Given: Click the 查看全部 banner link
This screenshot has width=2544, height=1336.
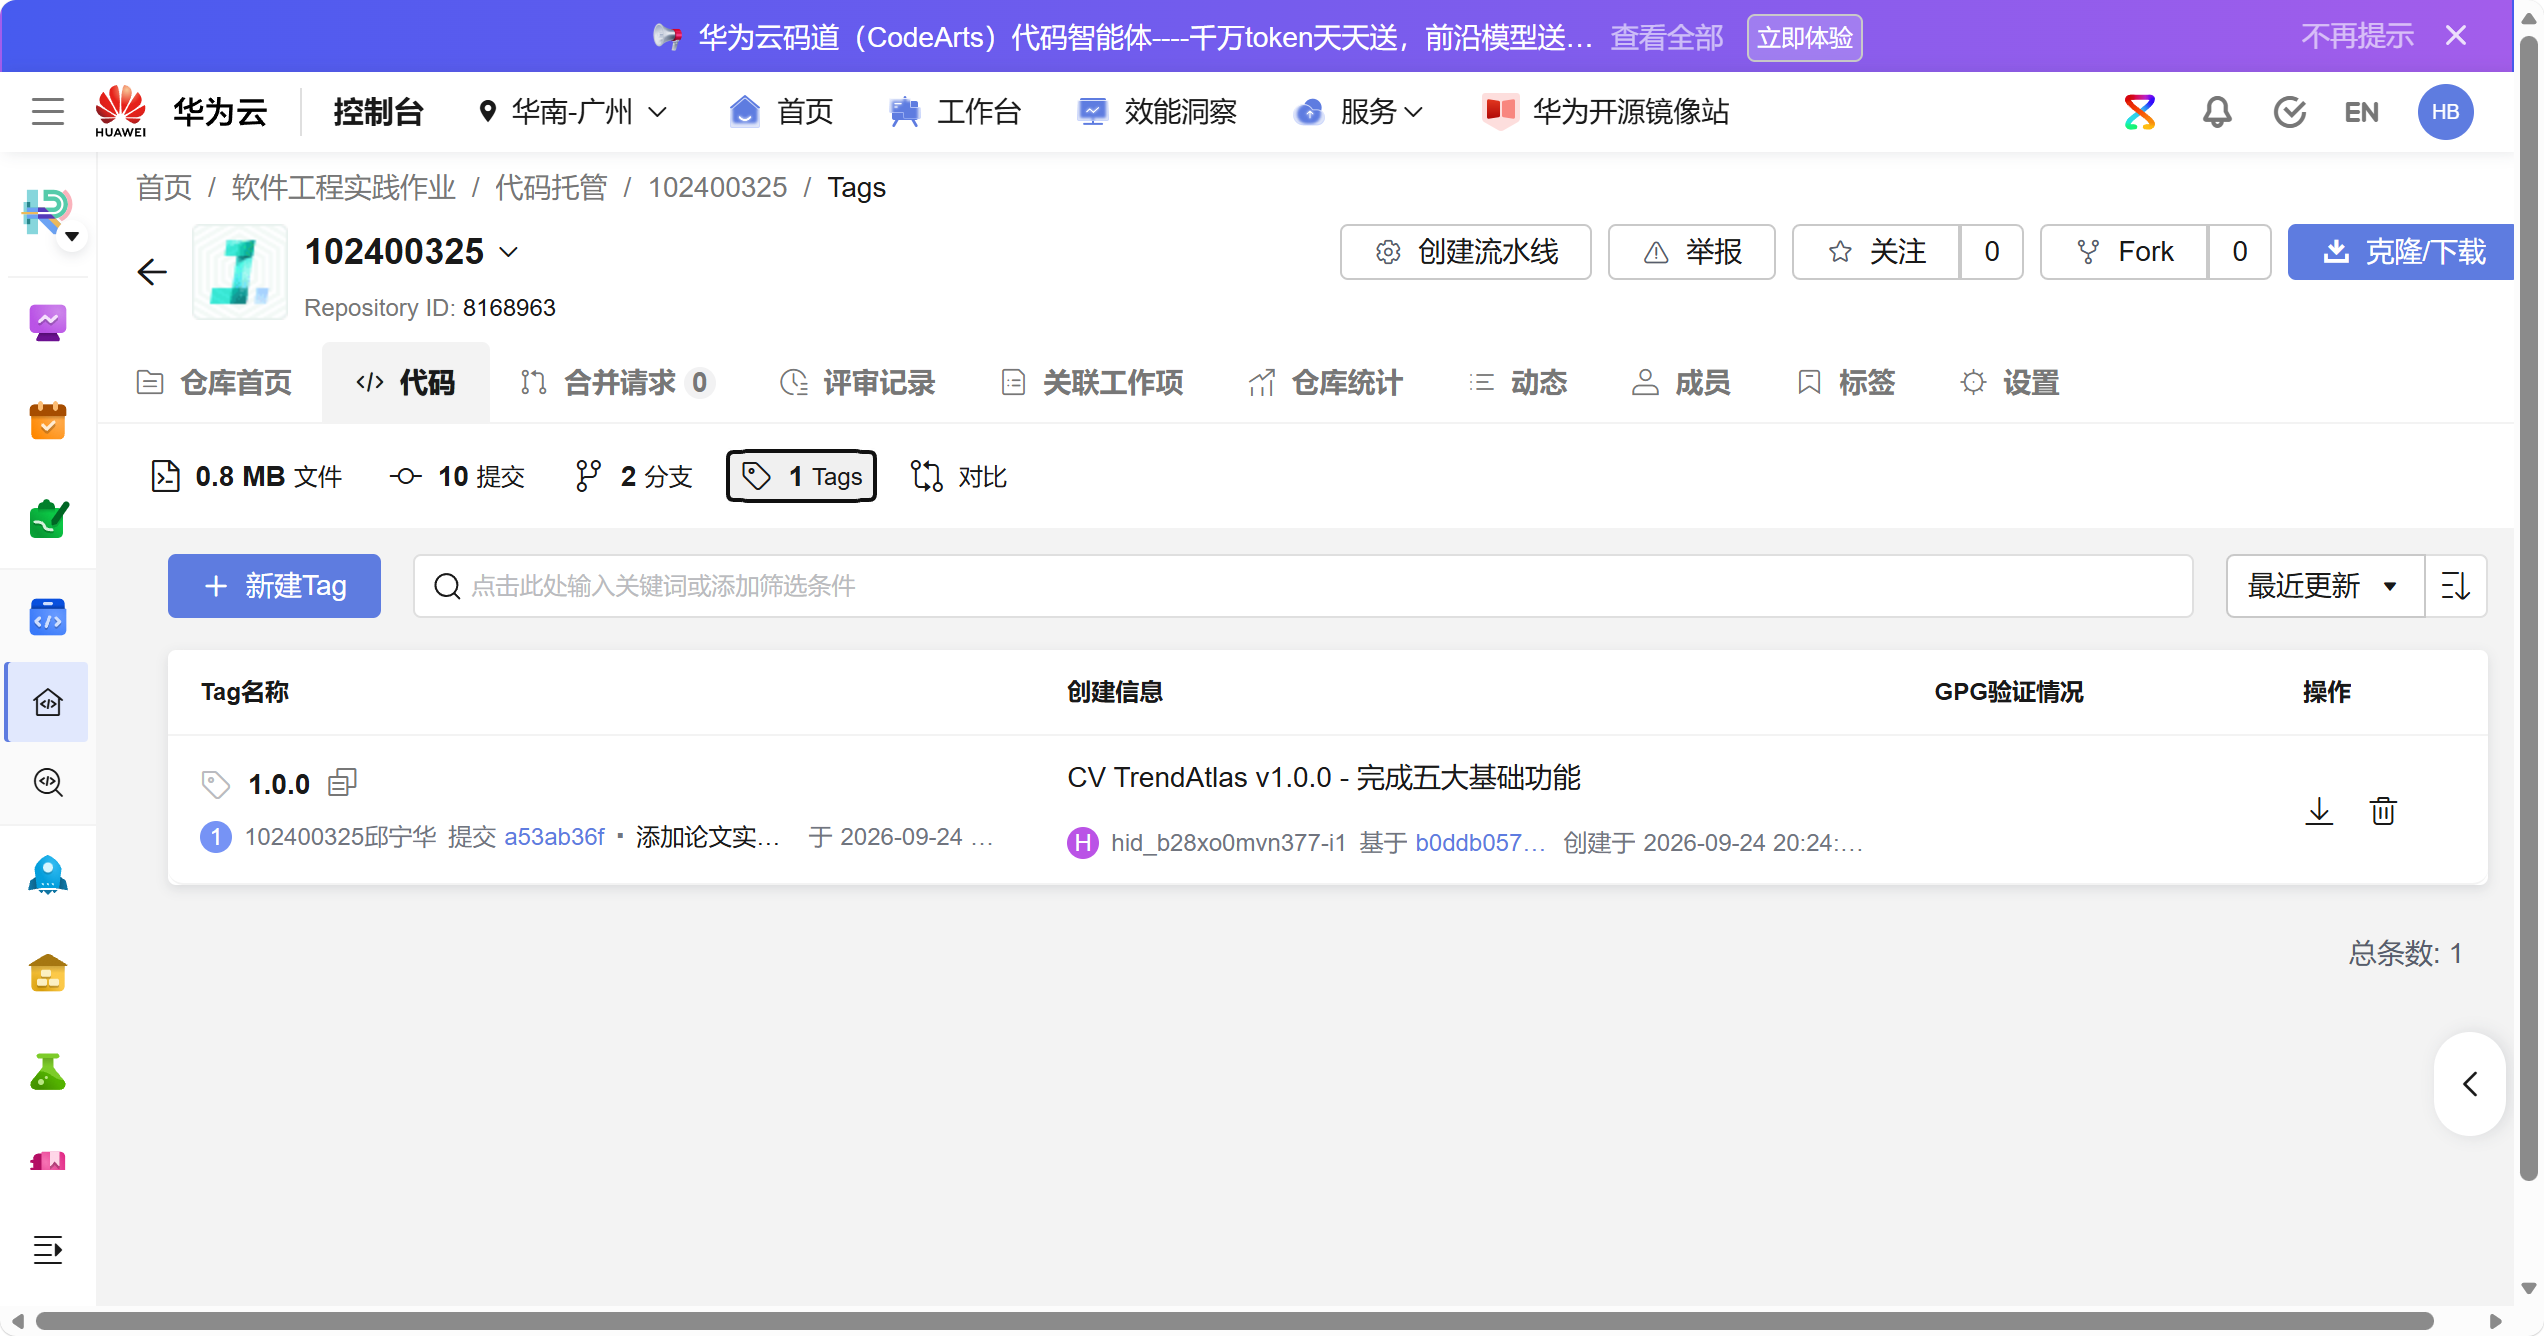Looking at the screenshot, I should click(1667, 38).
